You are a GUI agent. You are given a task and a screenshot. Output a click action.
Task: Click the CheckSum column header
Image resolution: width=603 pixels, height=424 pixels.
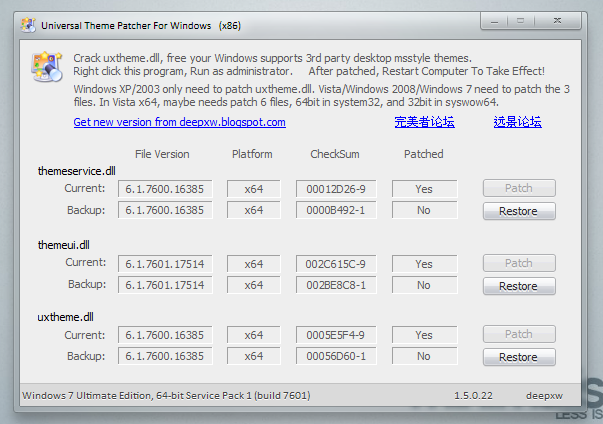335,154
